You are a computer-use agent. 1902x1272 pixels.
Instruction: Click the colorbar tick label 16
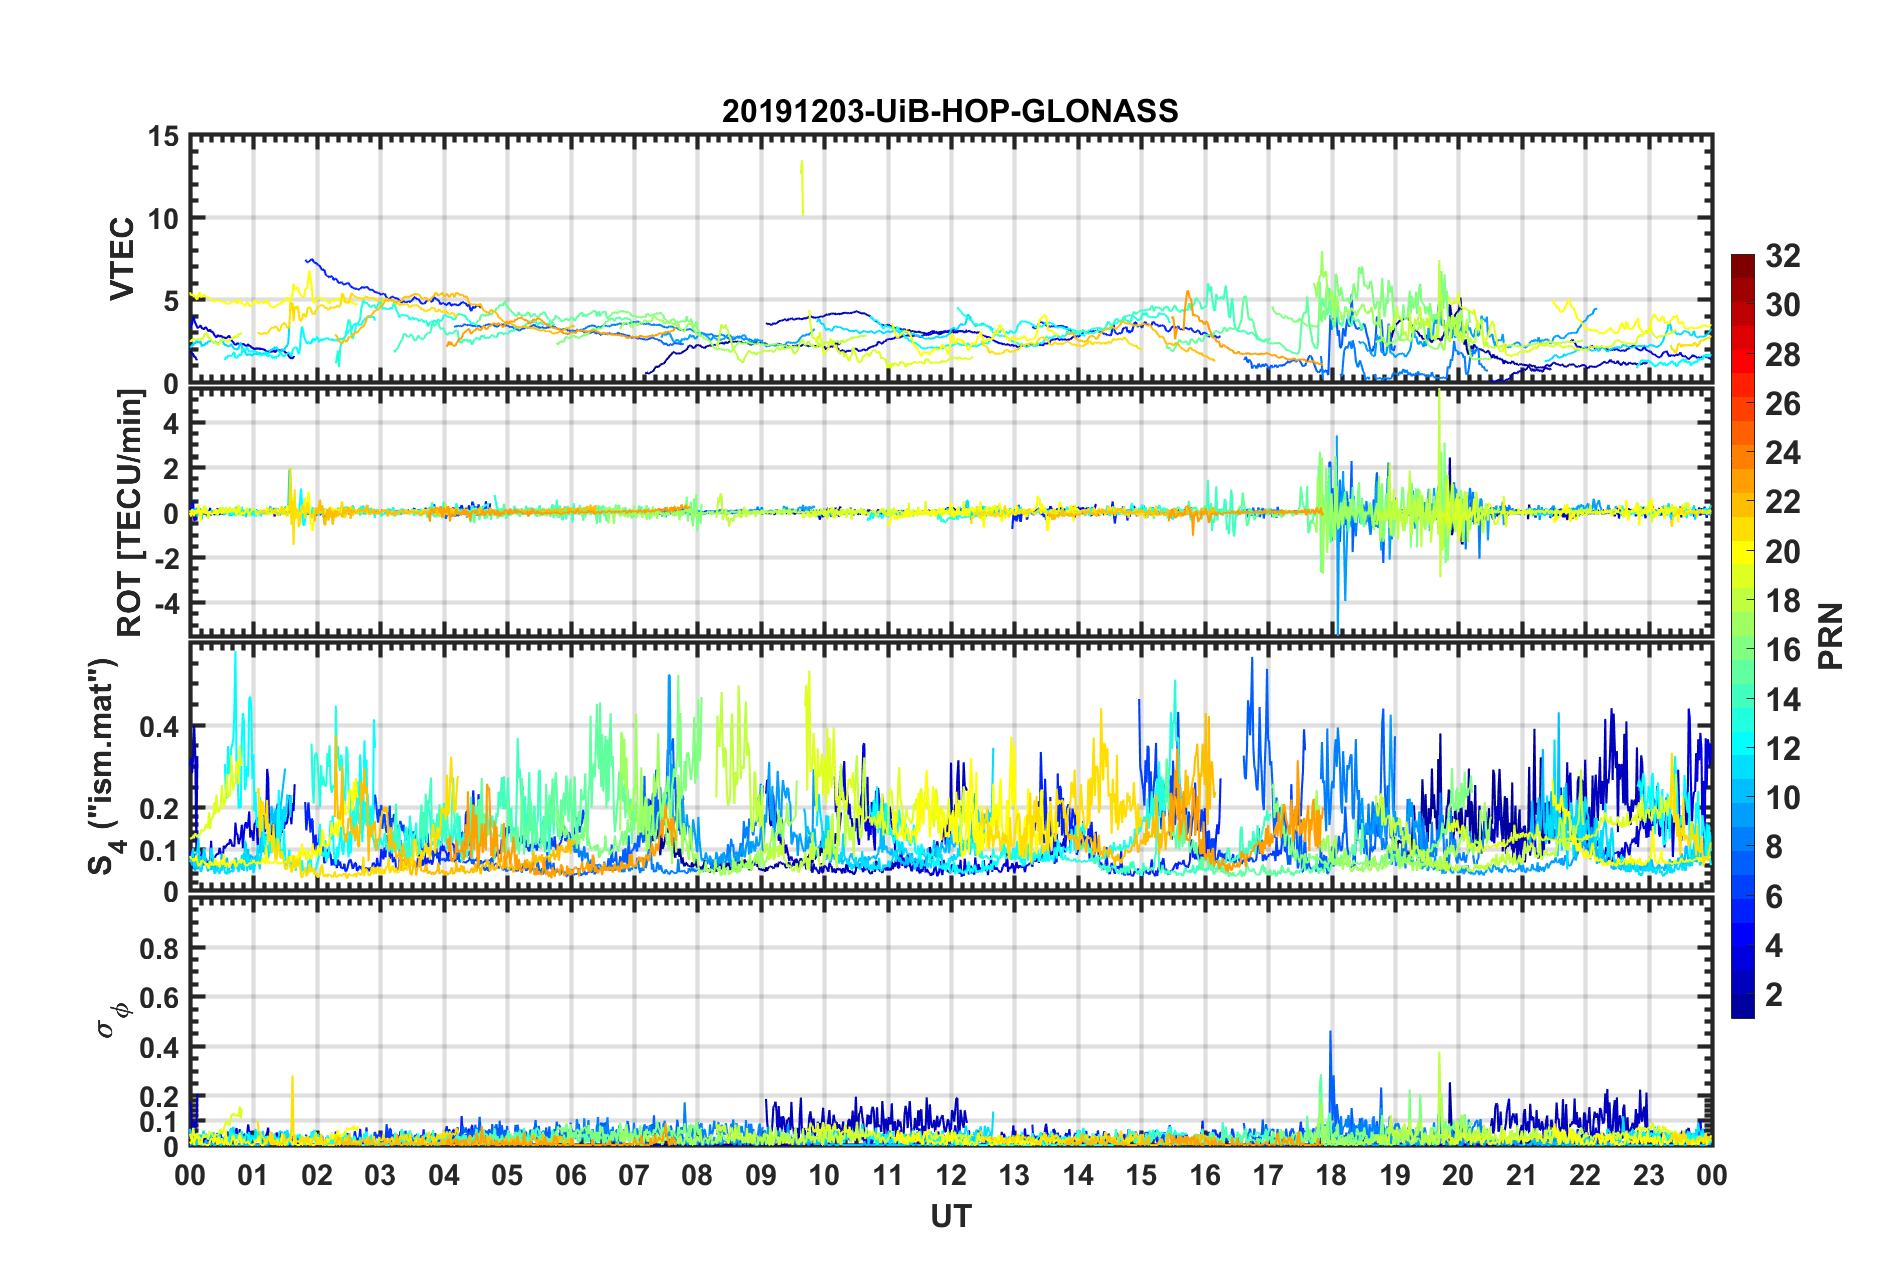click(1783, 650)
